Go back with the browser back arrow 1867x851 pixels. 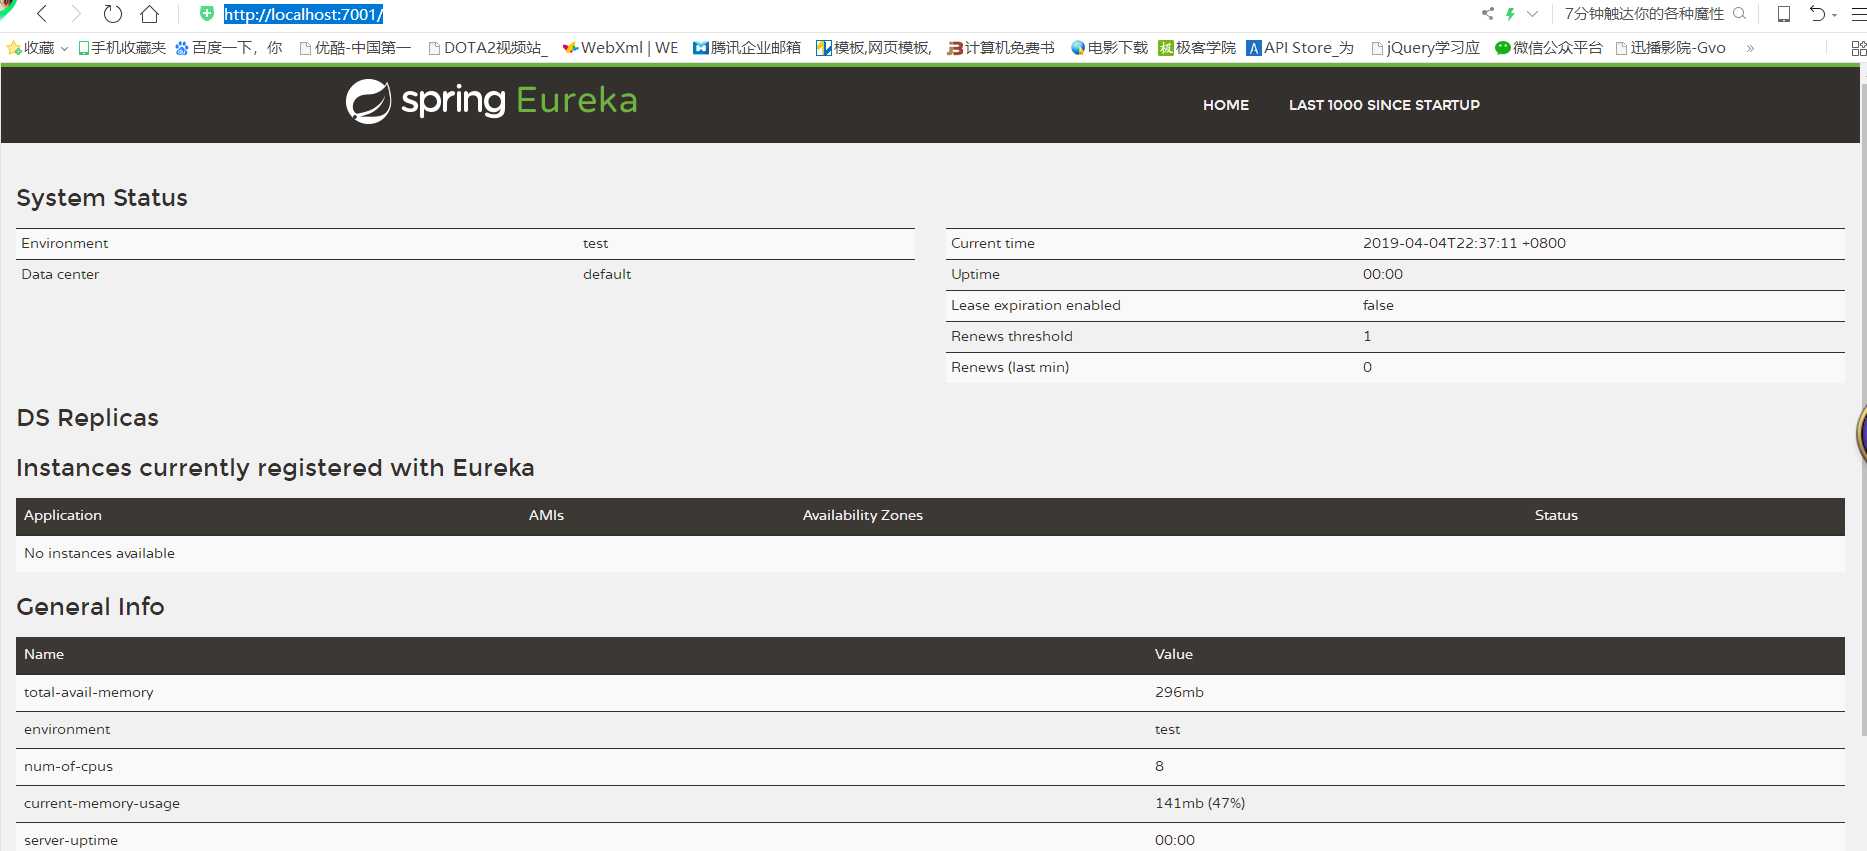[x=42, y=14]
